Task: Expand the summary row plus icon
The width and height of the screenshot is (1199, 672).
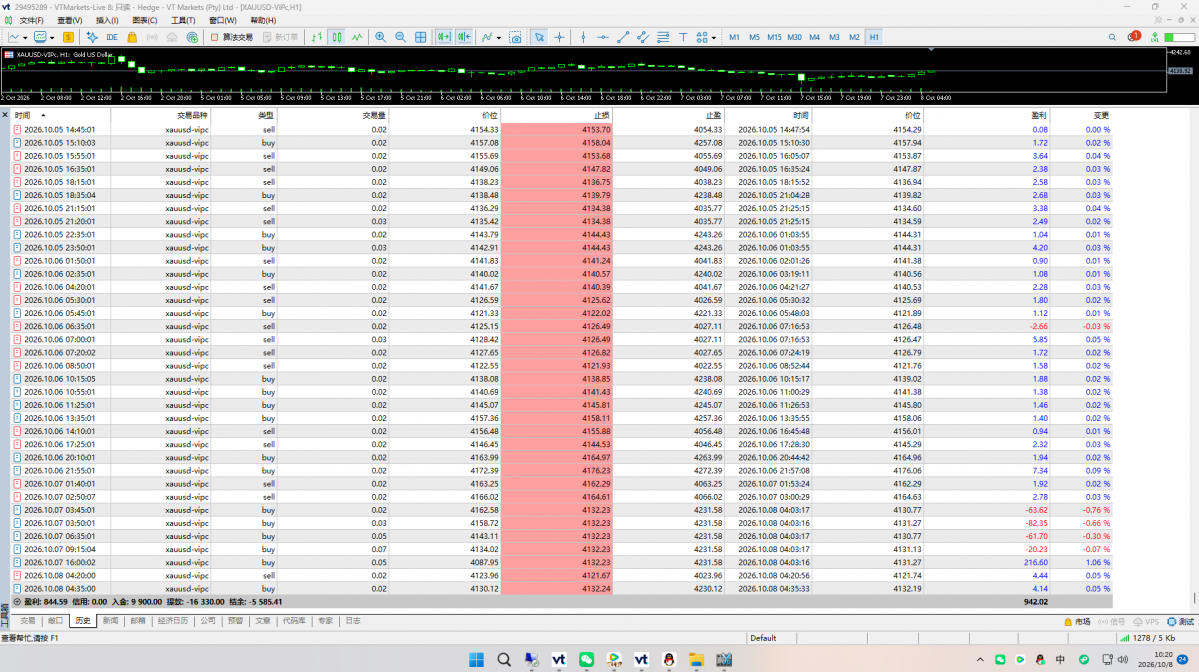Action: coord(17,602)
